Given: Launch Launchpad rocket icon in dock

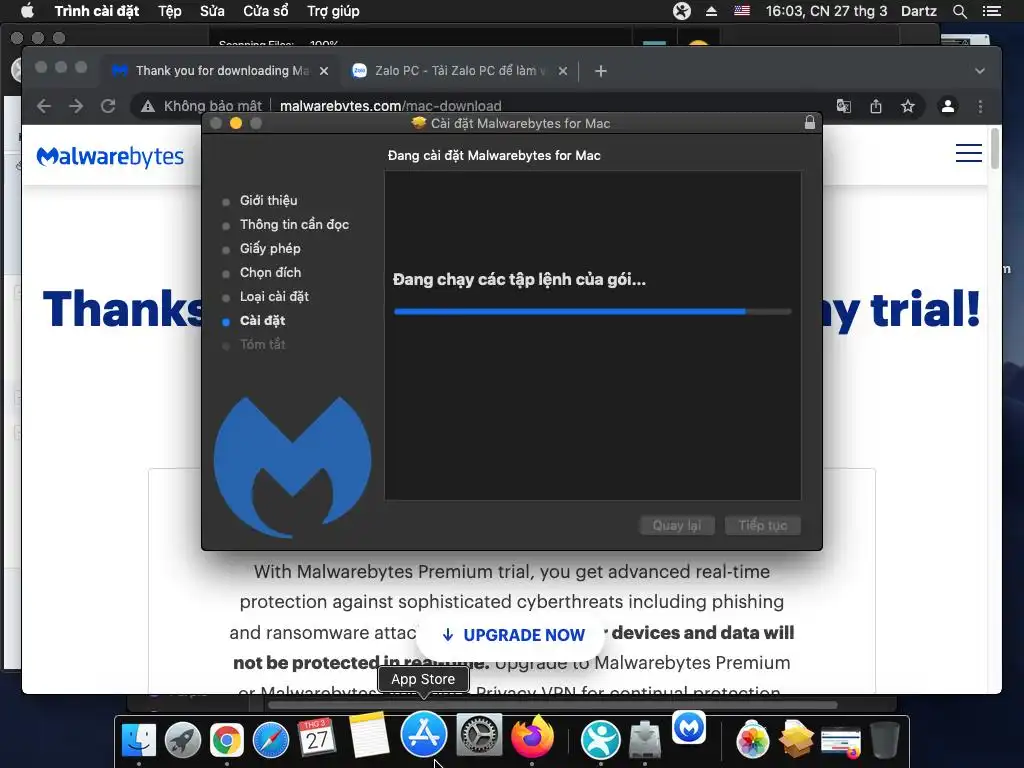Looking at the screenshot, I should coord(183,741).
